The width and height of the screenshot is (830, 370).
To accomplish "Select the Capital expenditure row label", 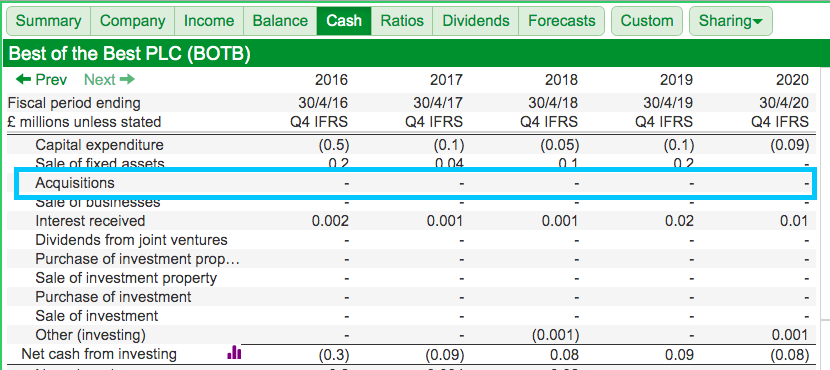I will pos(100,145).
